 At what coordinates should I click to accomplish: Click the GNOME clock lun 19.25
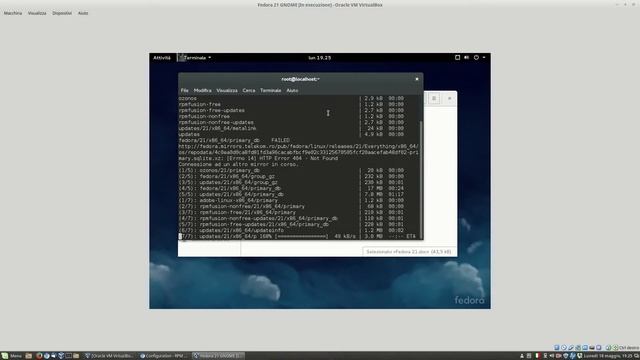[320, 58]
